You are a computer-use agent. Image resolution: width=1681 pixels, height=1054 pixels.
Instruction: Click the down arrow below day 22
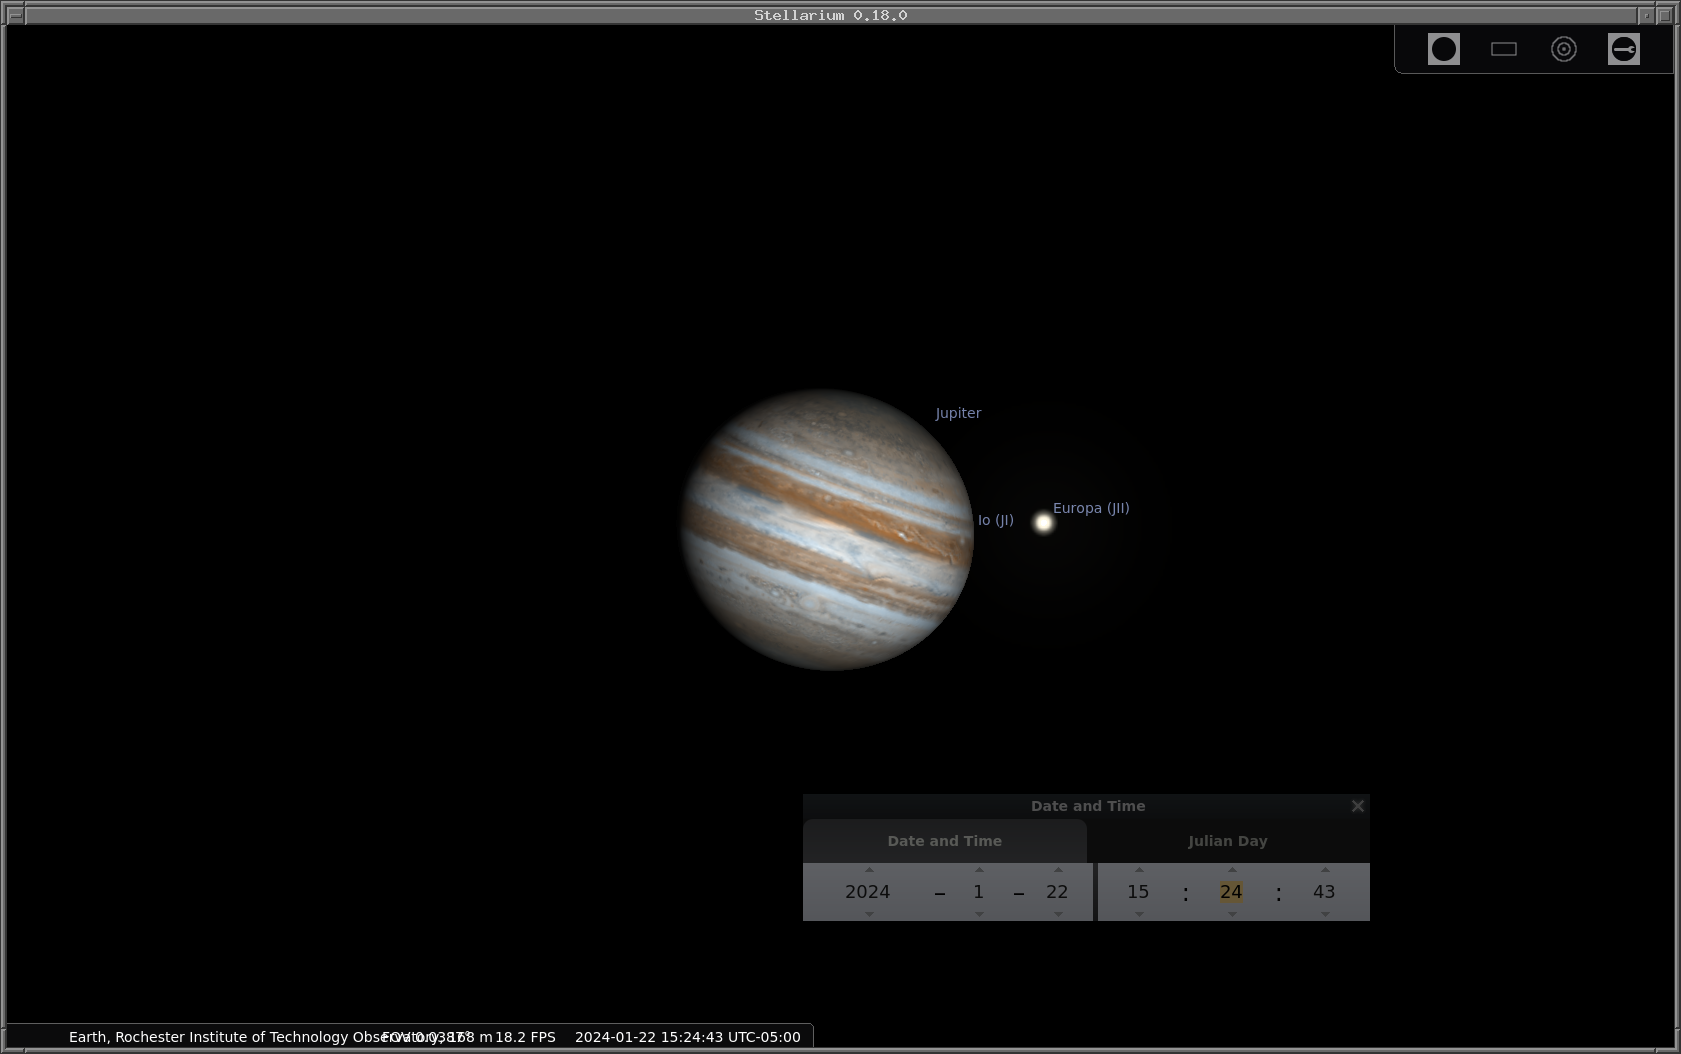1058,914
